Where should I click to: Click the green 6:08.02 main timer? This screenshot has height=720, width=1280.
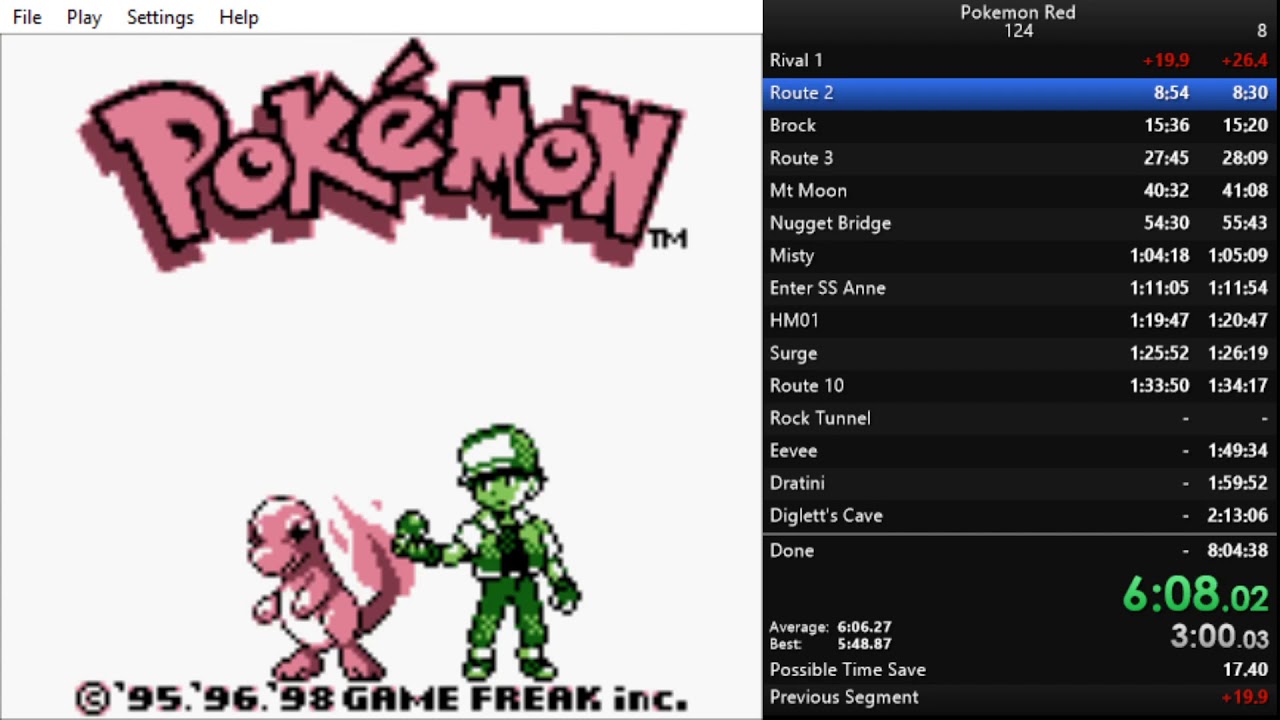click(x=1196, y=594)
